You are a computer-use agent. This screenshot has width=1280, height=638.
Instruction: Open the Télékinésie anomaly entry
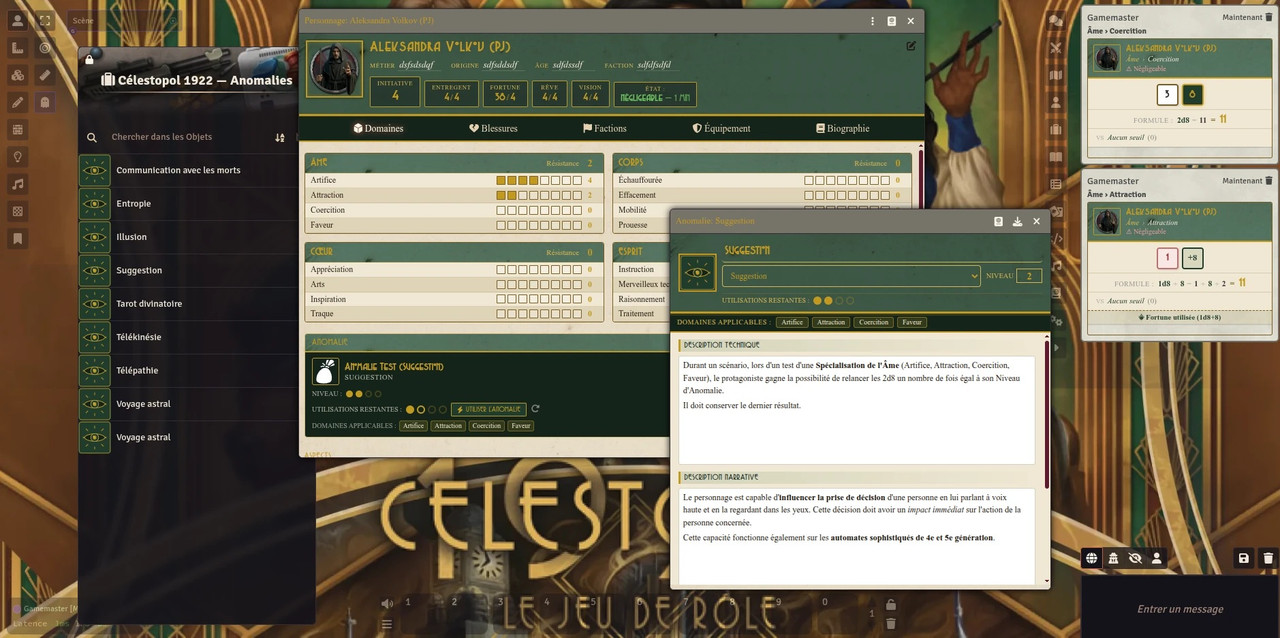tap(188, 337)
